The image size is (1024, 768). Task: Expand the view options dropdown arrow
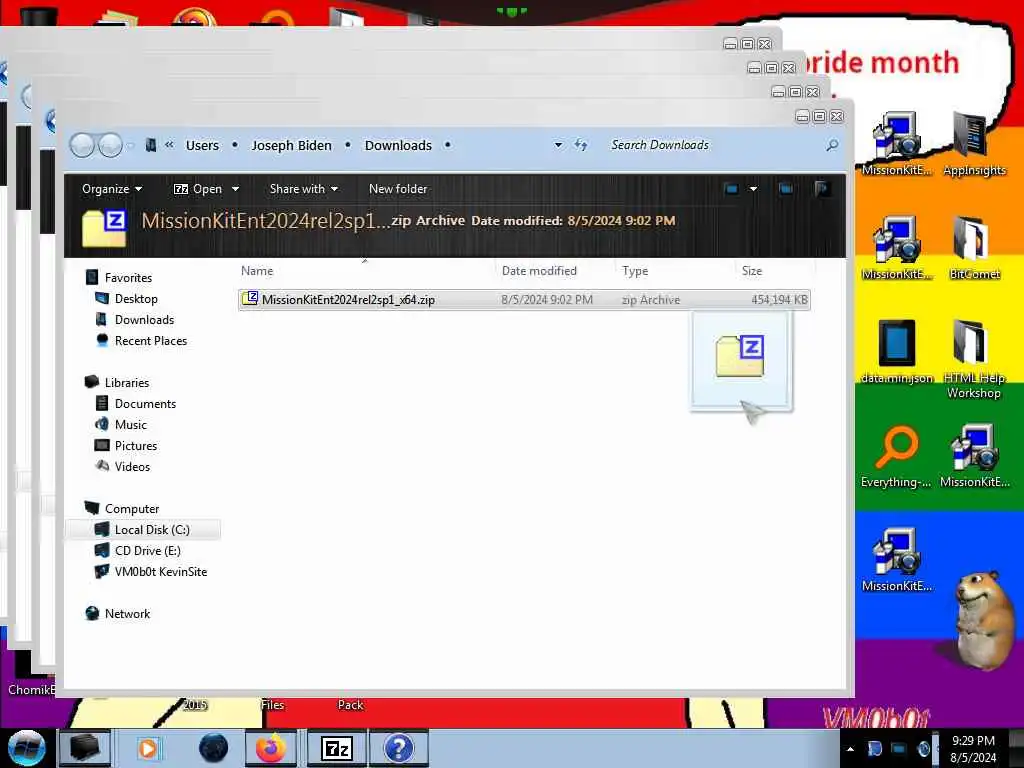coord(753,189)
